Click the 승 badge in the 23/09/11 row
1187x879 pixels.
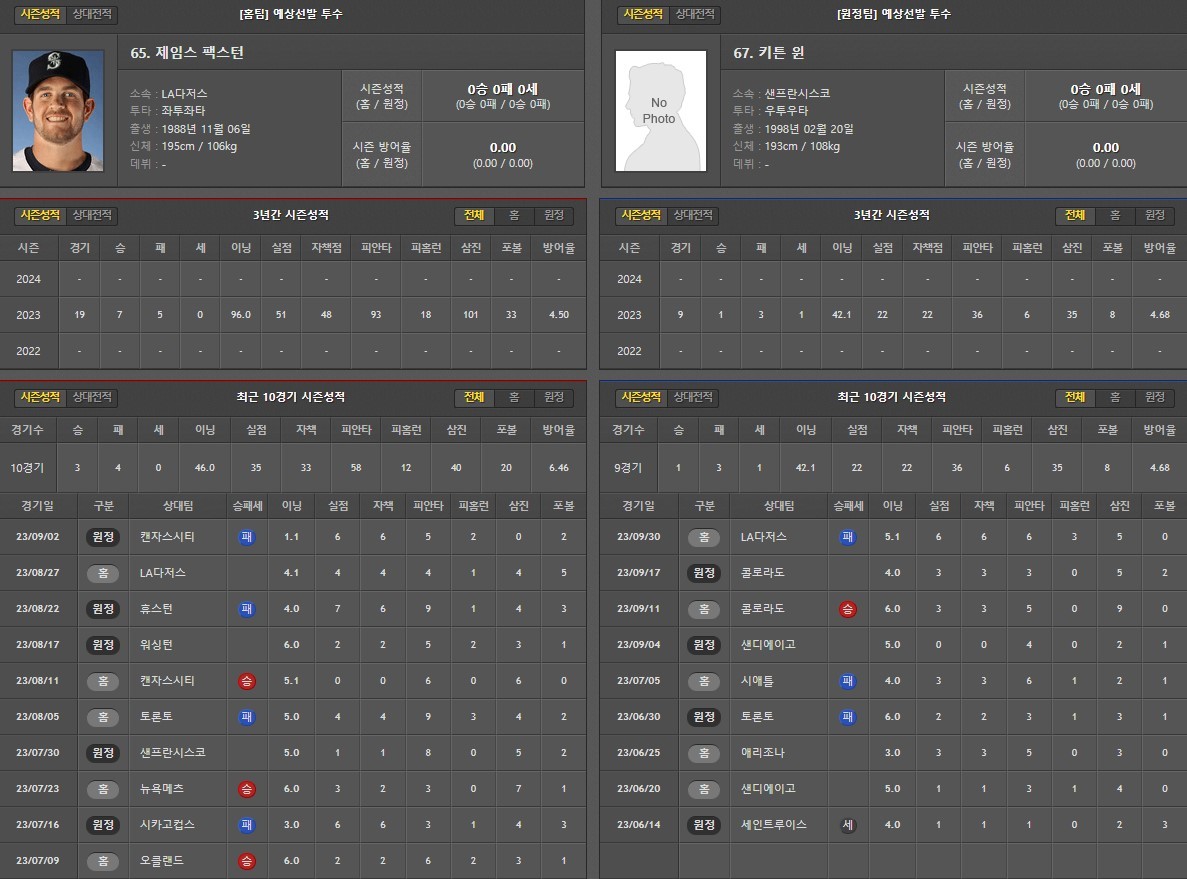pyautogui.click(x=848, y=609)
